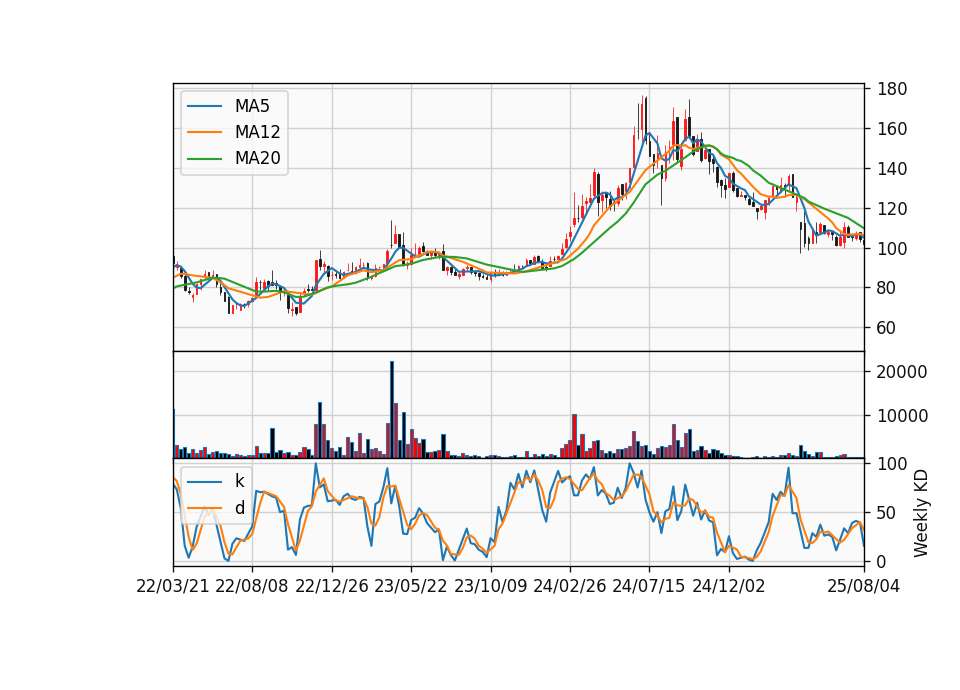Click the 80 price axis label
Viewport: 960px width, 690px height.
click(887, 288)
